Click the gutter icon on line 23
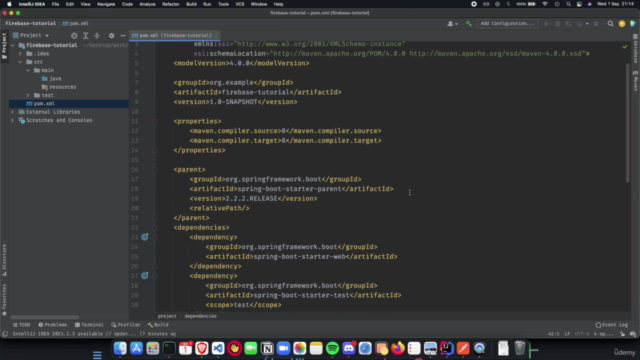The width and height of the screenshot is (640, 360). pyautogui.click(x=144, y=237)
